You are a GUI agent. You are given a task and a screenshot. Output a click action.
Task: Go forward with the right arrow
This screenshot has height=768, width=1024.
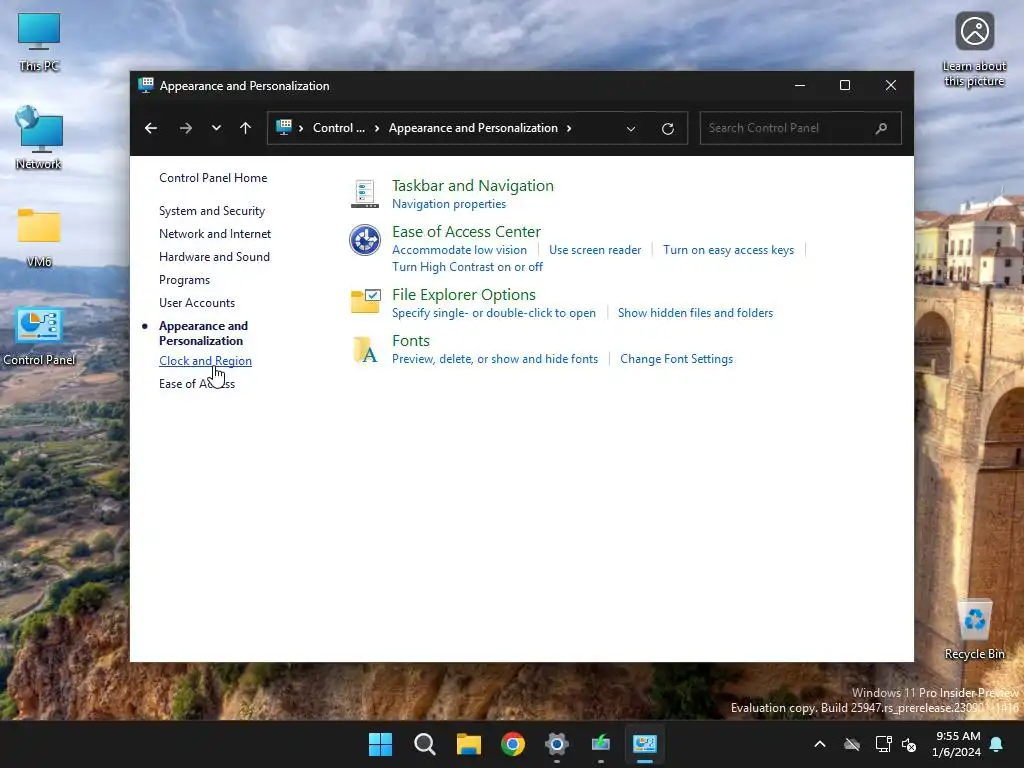(185, 128)
